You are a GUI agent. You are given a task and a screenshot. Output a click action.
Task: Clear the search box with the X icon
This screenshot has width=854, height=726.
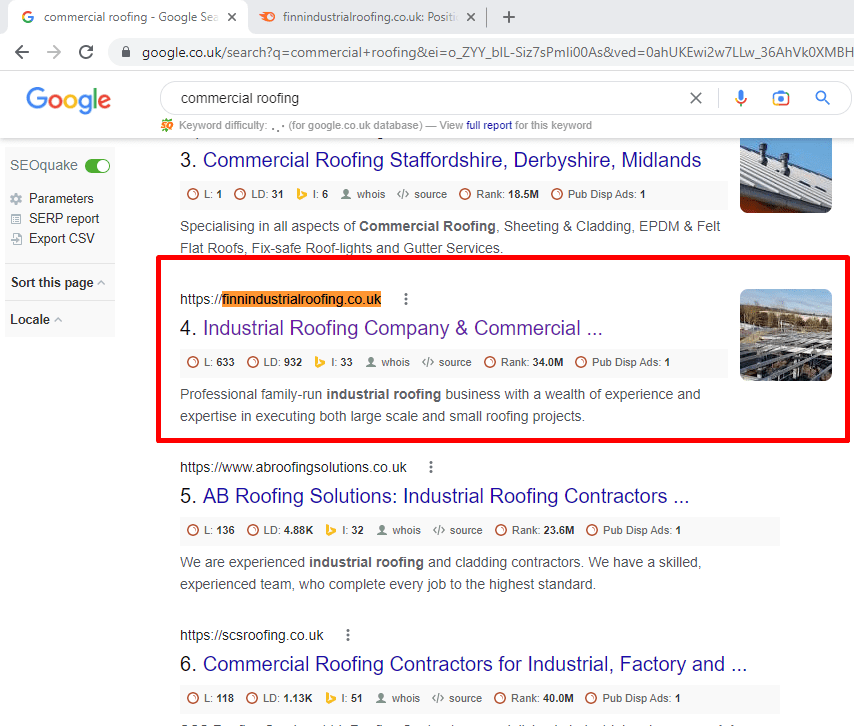click(x=696, y=98)
